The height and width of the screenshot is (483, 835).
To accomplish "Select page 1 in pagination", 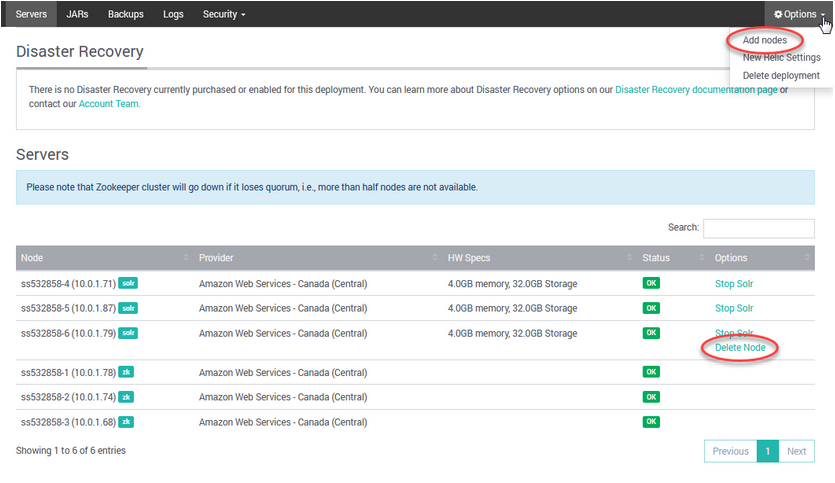I will tap(767, 451).
